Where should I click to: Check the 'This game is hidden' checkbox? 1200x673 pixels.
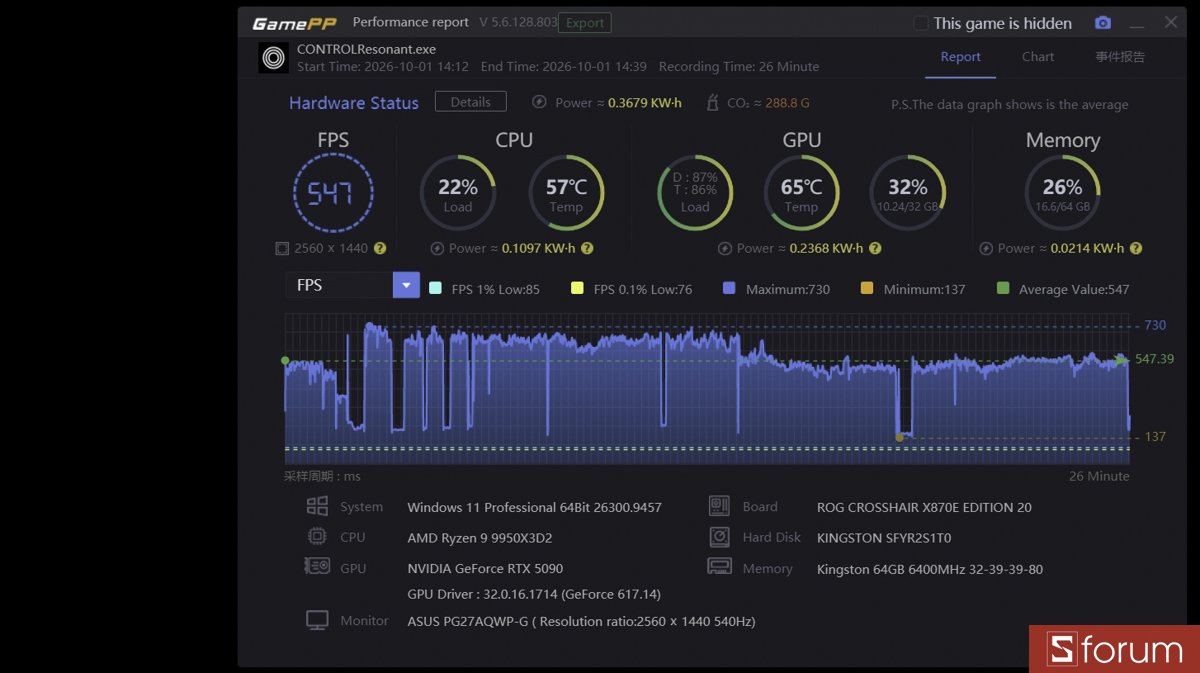(921, 23)
